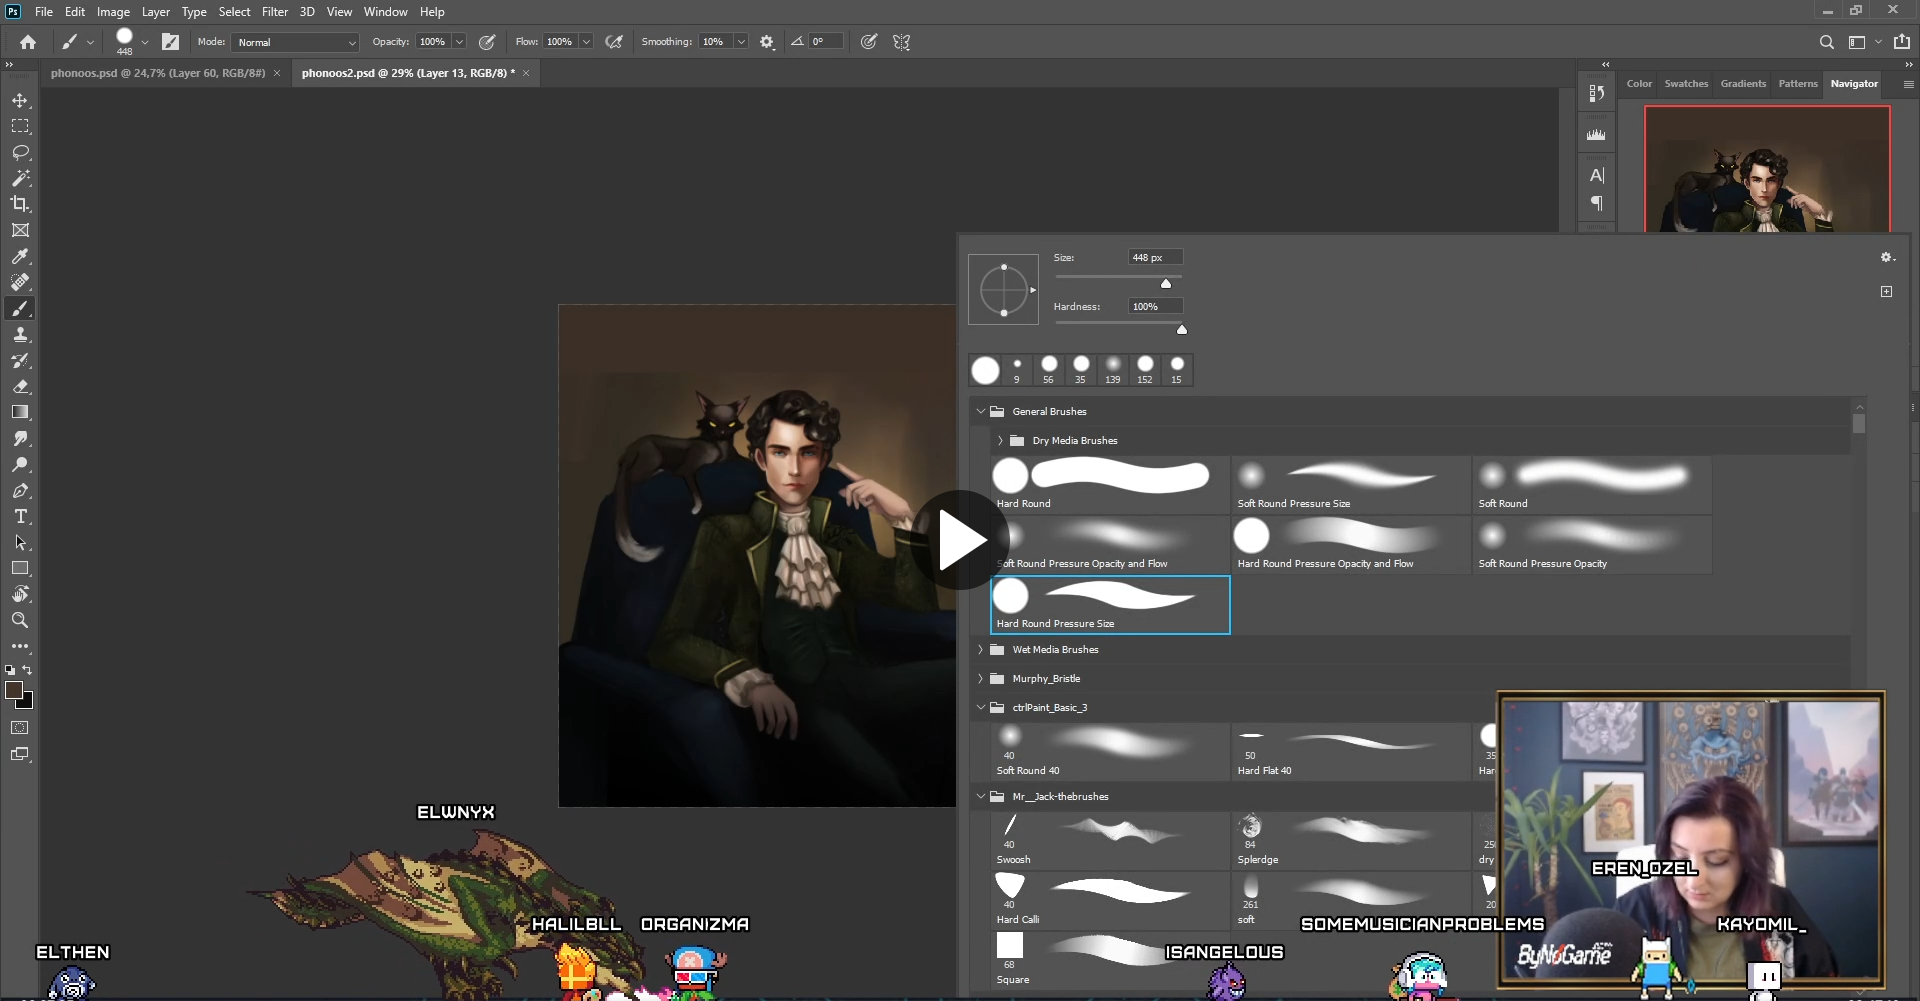
Task: Collapse the General Brushes folder
Action: 981,411
